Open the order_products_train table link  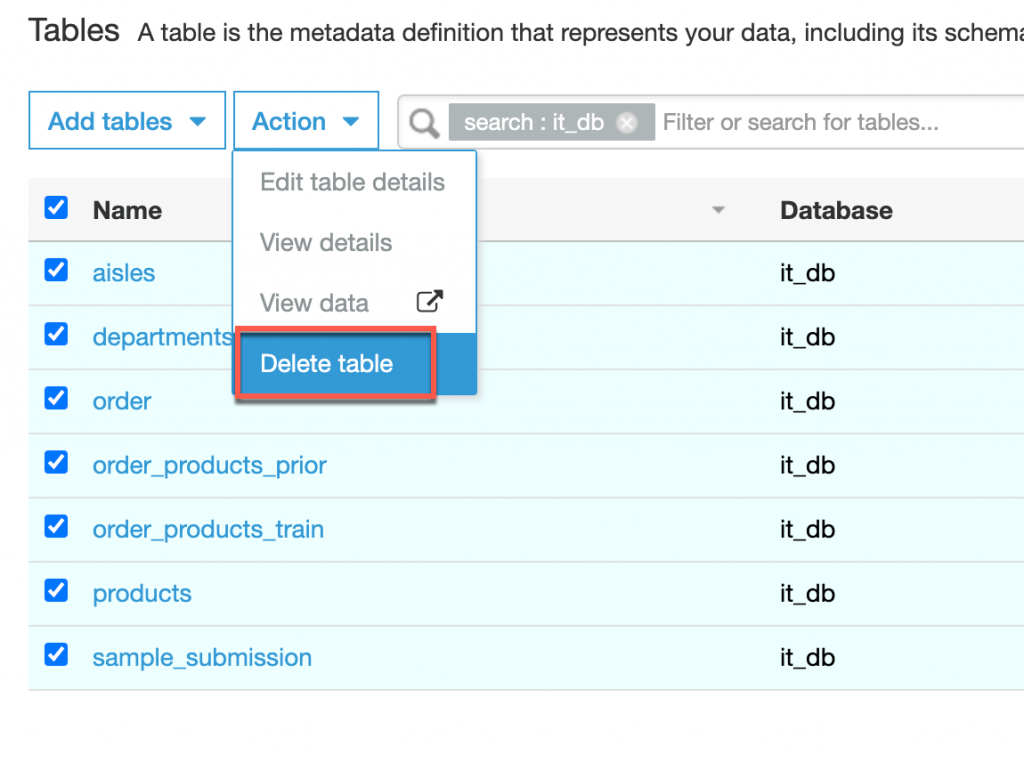(208, 529)
